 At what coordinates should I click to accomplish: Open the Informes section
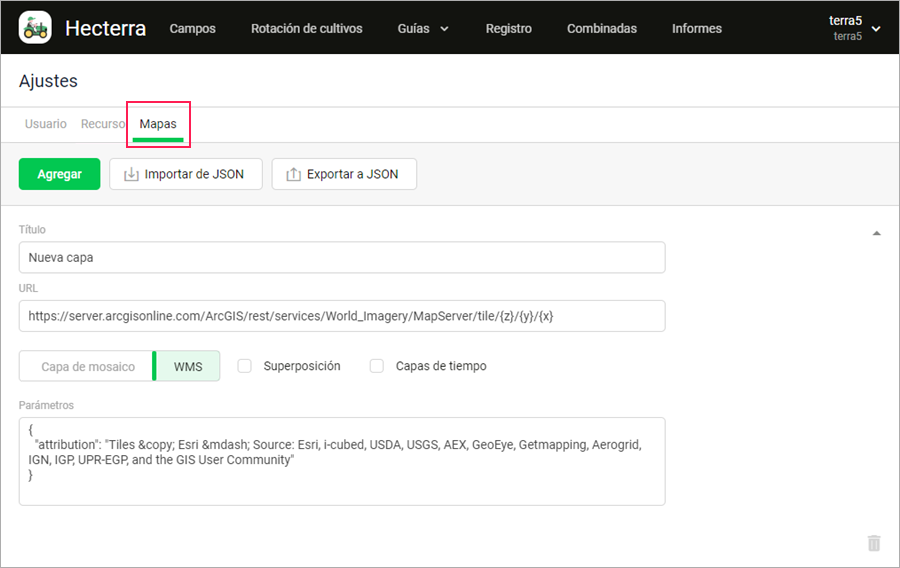[x=697, y=28]
